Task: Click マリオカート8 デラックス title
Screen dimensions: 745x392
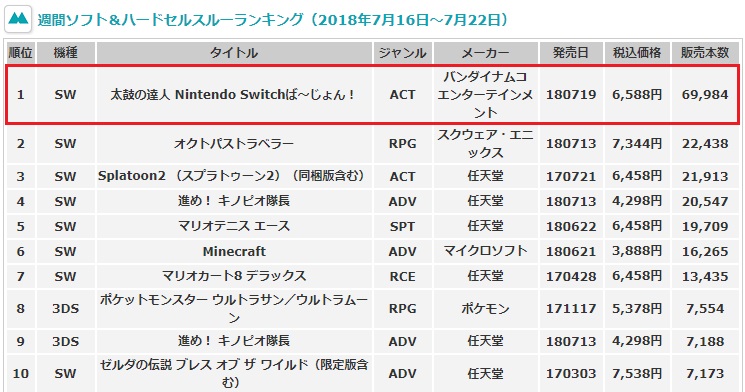Action: 234,276
